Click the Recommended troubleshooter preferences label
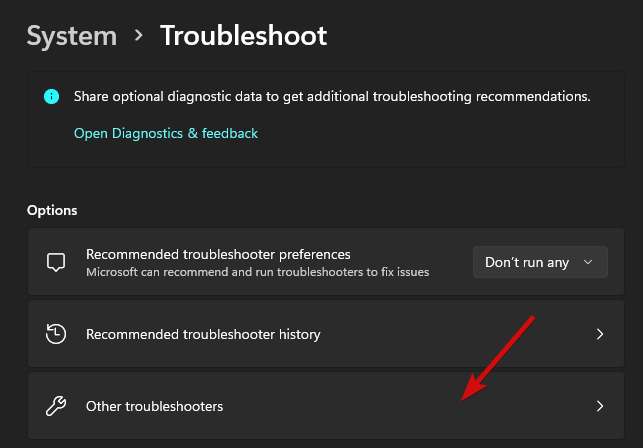 tap(218, 254)
